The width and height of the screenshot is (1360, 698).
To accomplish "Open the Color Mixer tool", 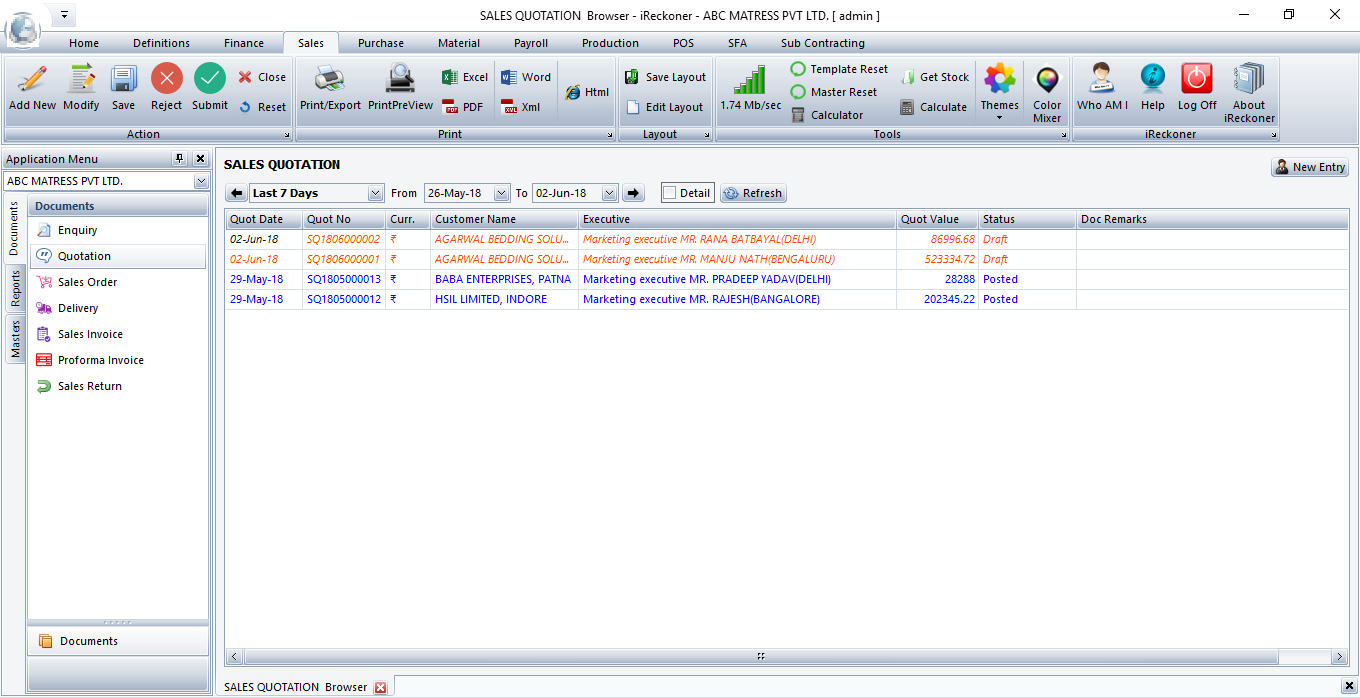I will 1047,80.
